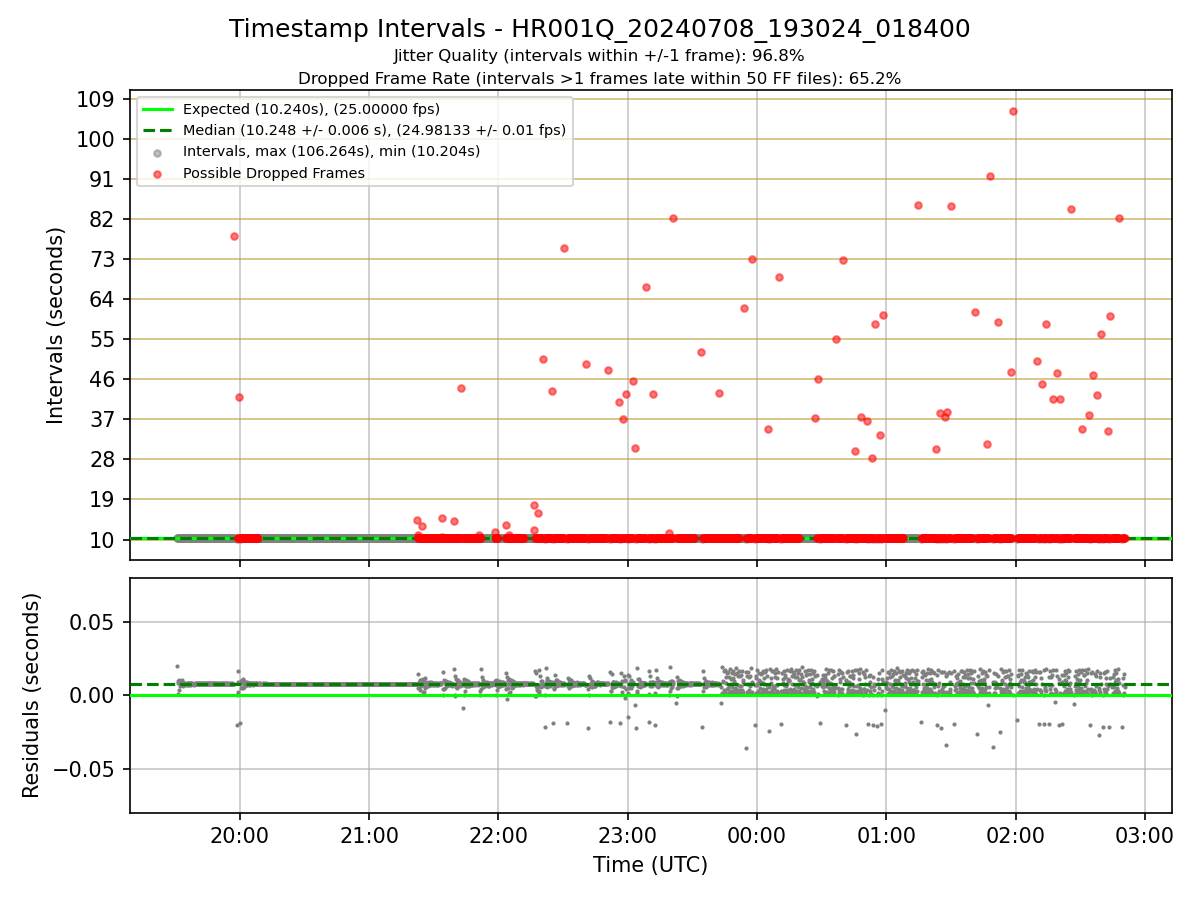Image resolution: width=1200 pixels, height=900 pixels.
Task: Click the highest red dropped-frame point near 106 seconds
Action: pos(1013,111)
